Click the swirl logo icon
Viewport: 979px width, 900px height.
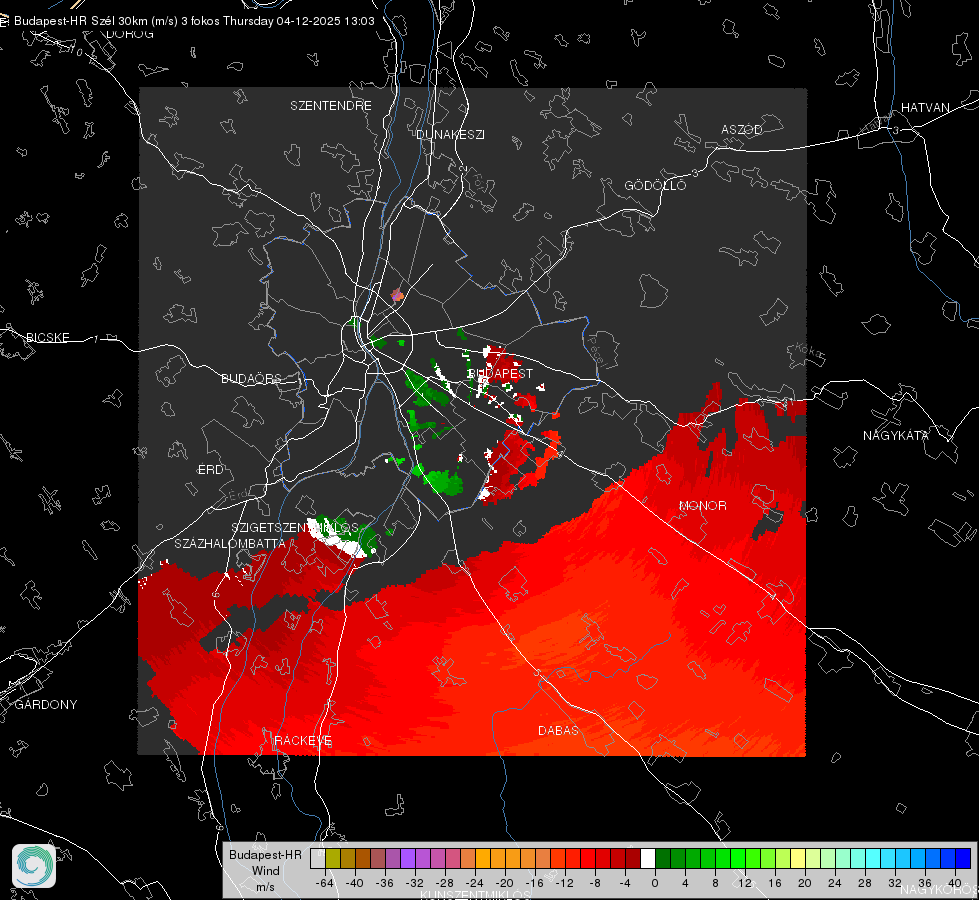(x=34, y=866)
